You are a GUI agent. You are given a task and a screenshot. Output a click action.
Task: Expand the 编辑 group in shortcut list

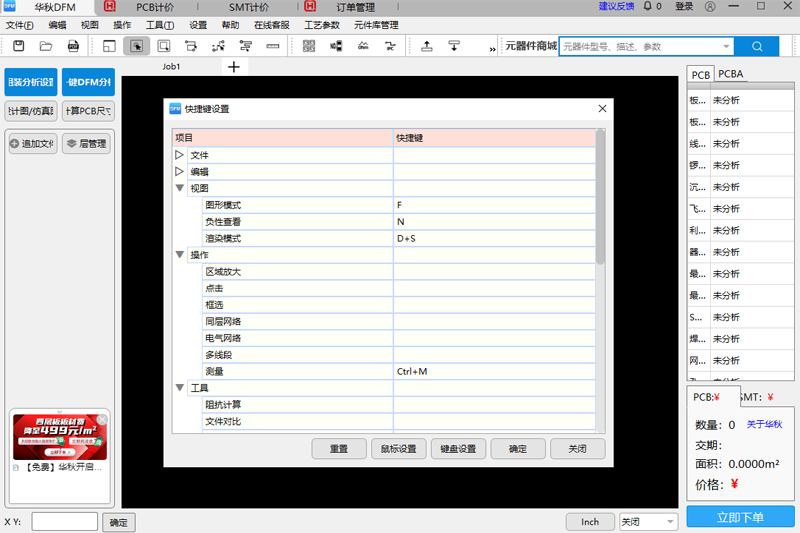click(x=180, y=172)
